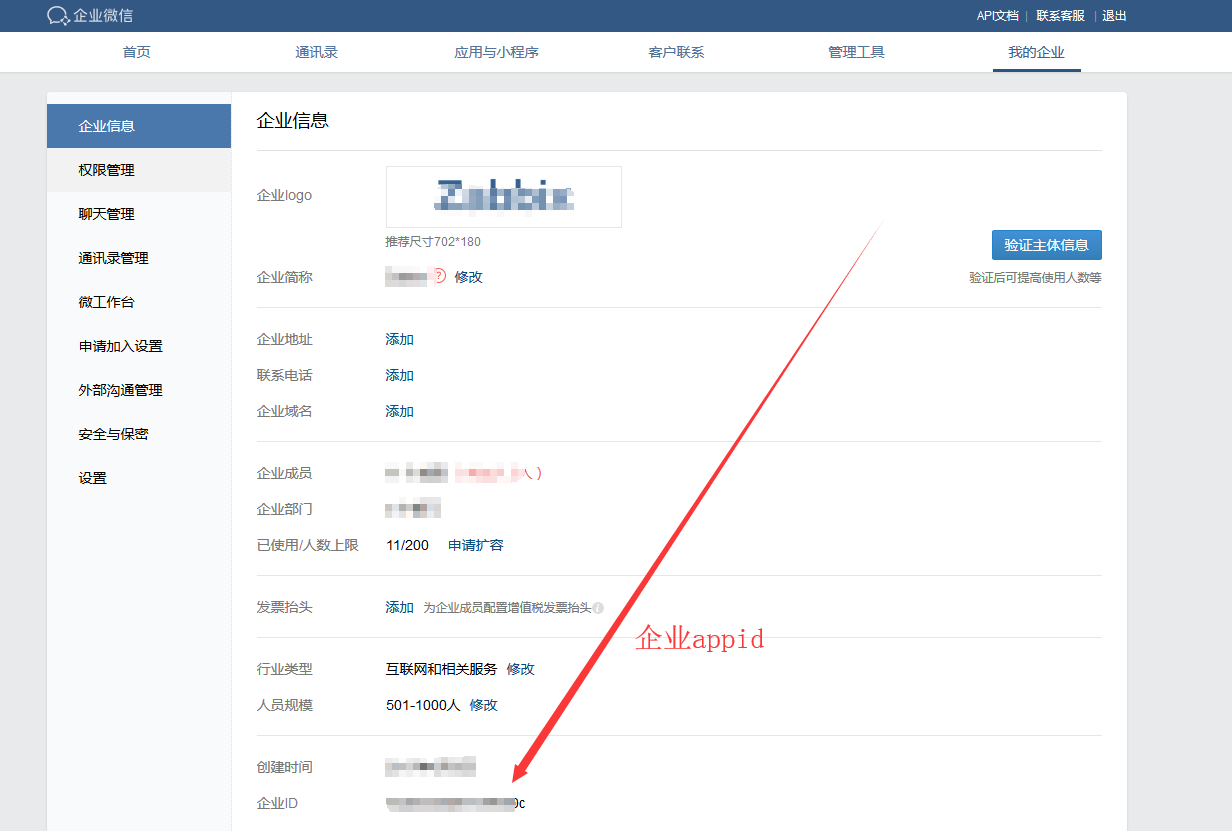This screenshot has height=831, width=1232.
Task: Select 聊天管理 in the sidebar
Action: tap(106, 214)
